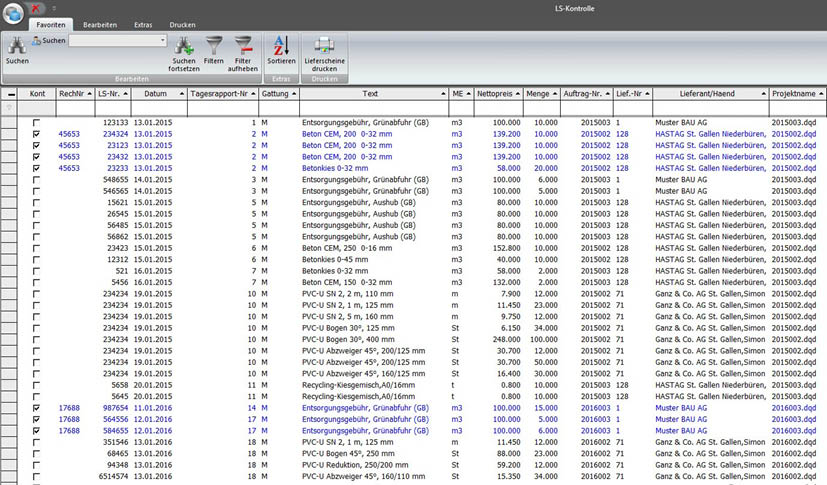827x485 pixels.
Task: Sort by the RechNr column header
Action: (x=75, y=94)
